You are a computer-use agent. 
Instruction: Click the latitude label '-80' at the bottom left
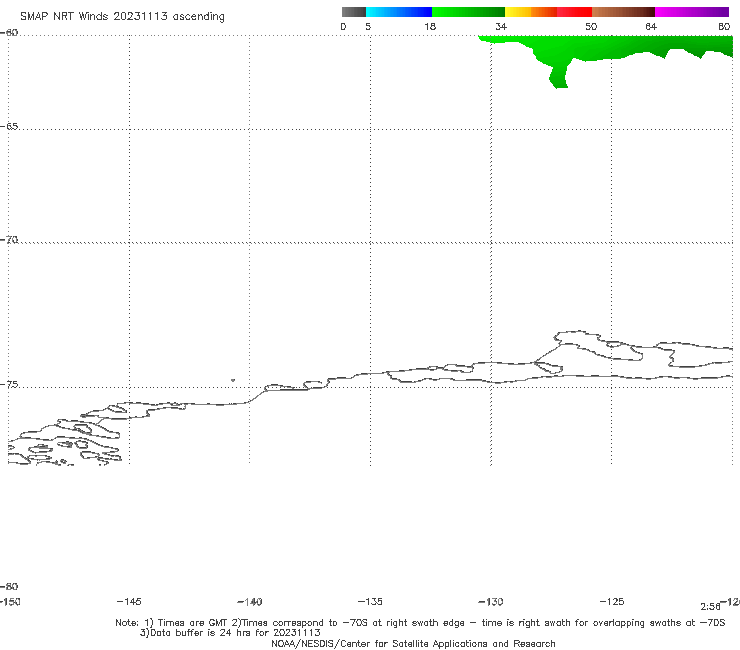[9, 586]
